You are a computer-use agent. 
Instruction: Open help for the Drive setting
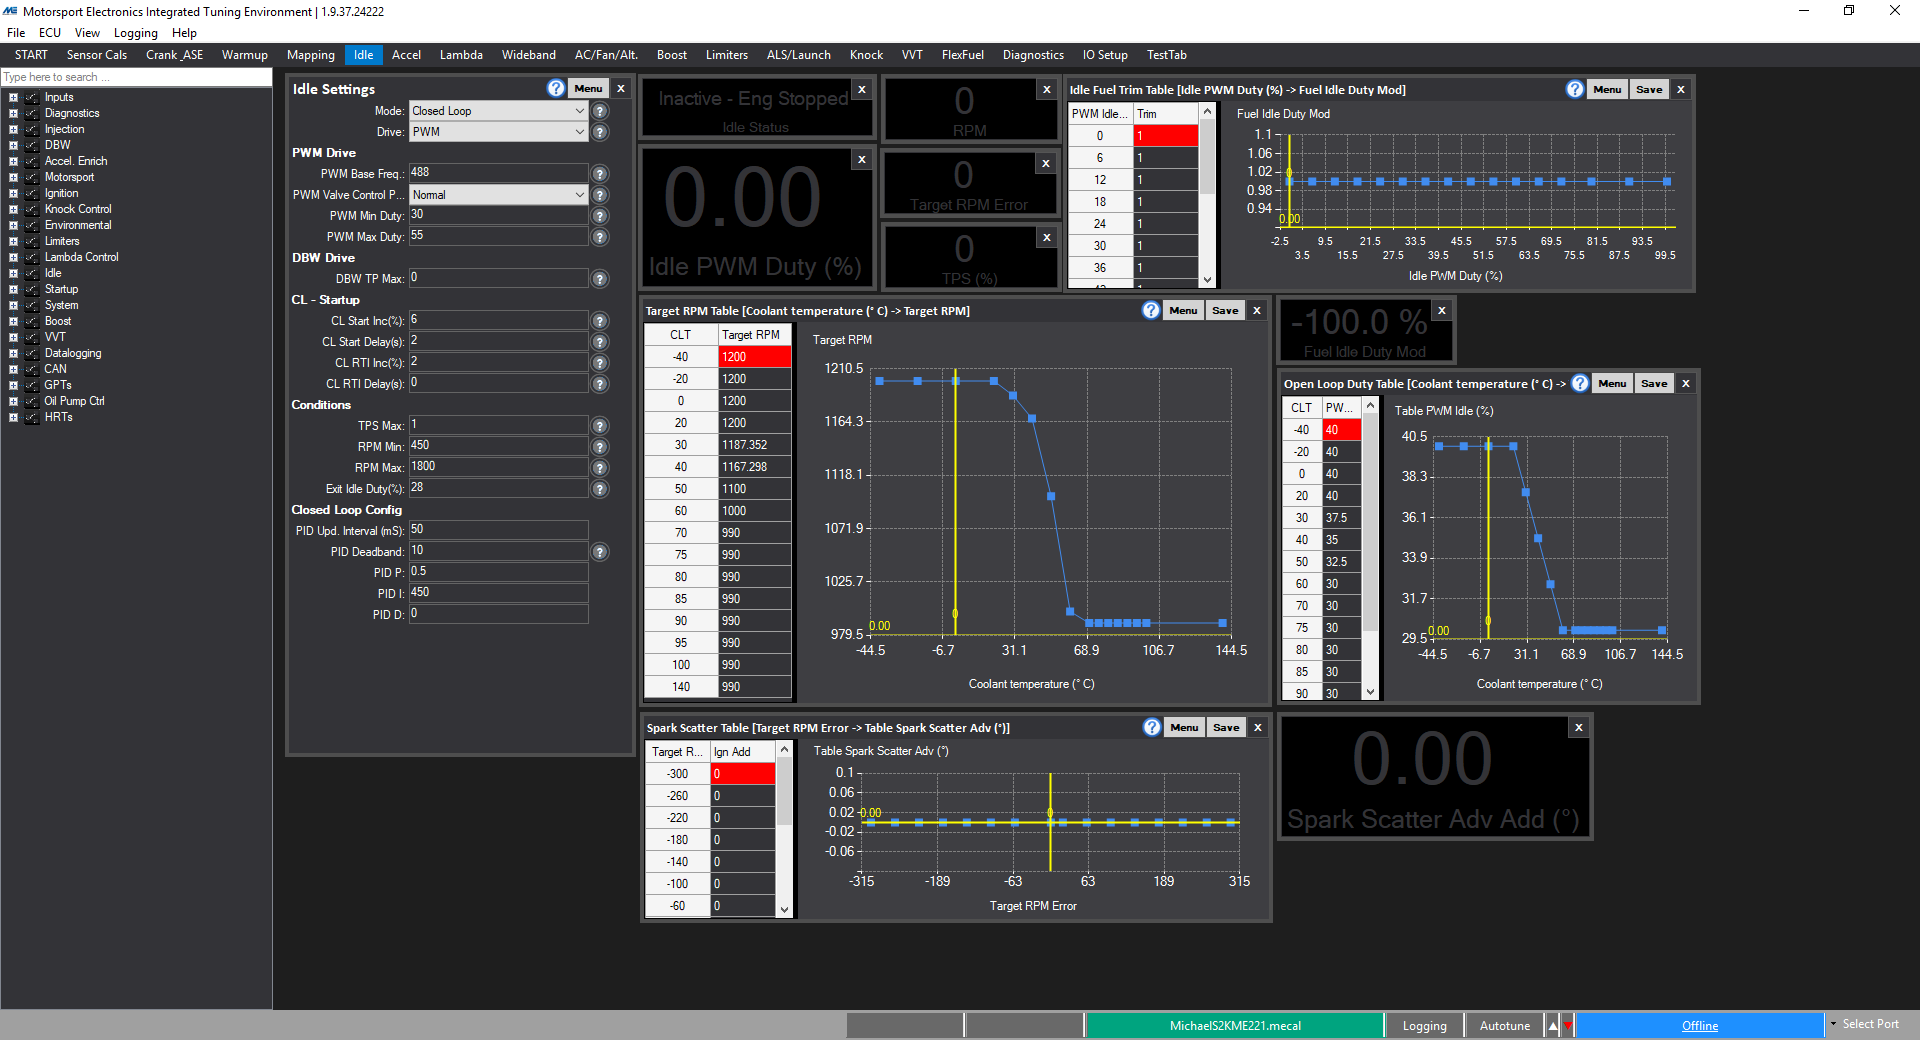pyautogui.click(x=600, y=132)
